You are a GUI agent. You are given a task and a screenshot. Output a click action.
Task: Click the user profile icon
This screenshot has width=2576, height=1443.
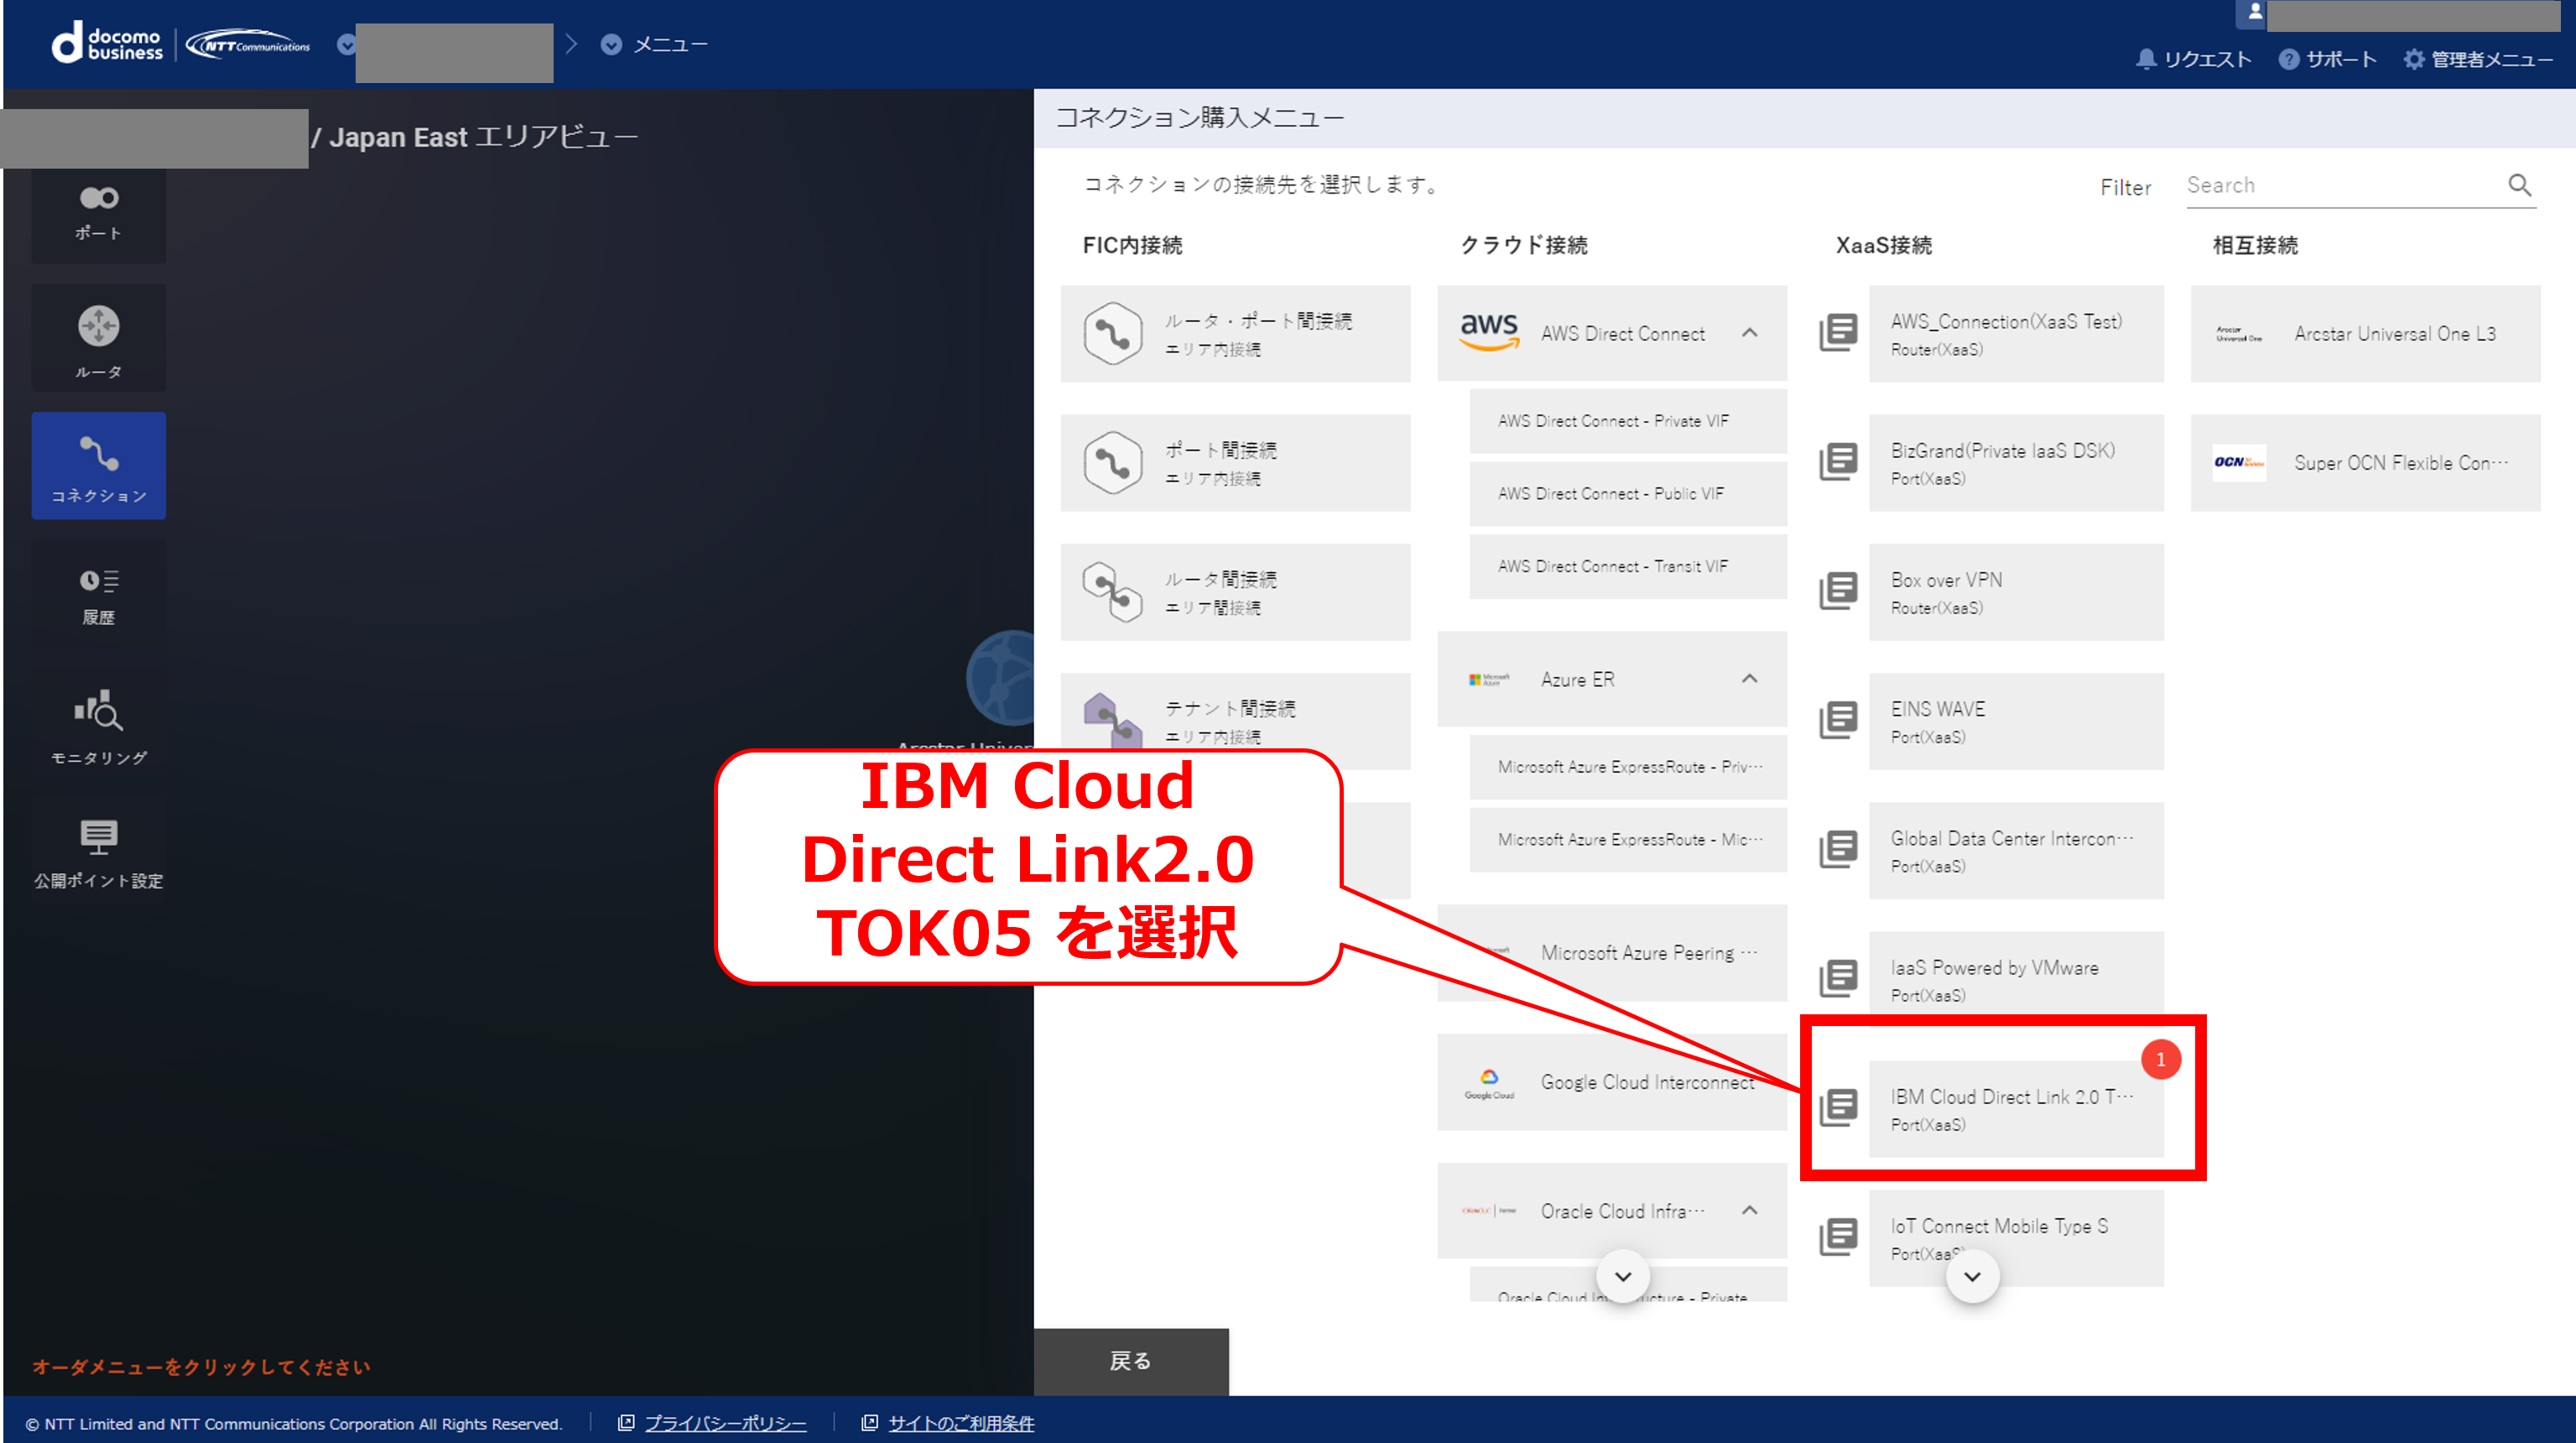[2254, 12]
